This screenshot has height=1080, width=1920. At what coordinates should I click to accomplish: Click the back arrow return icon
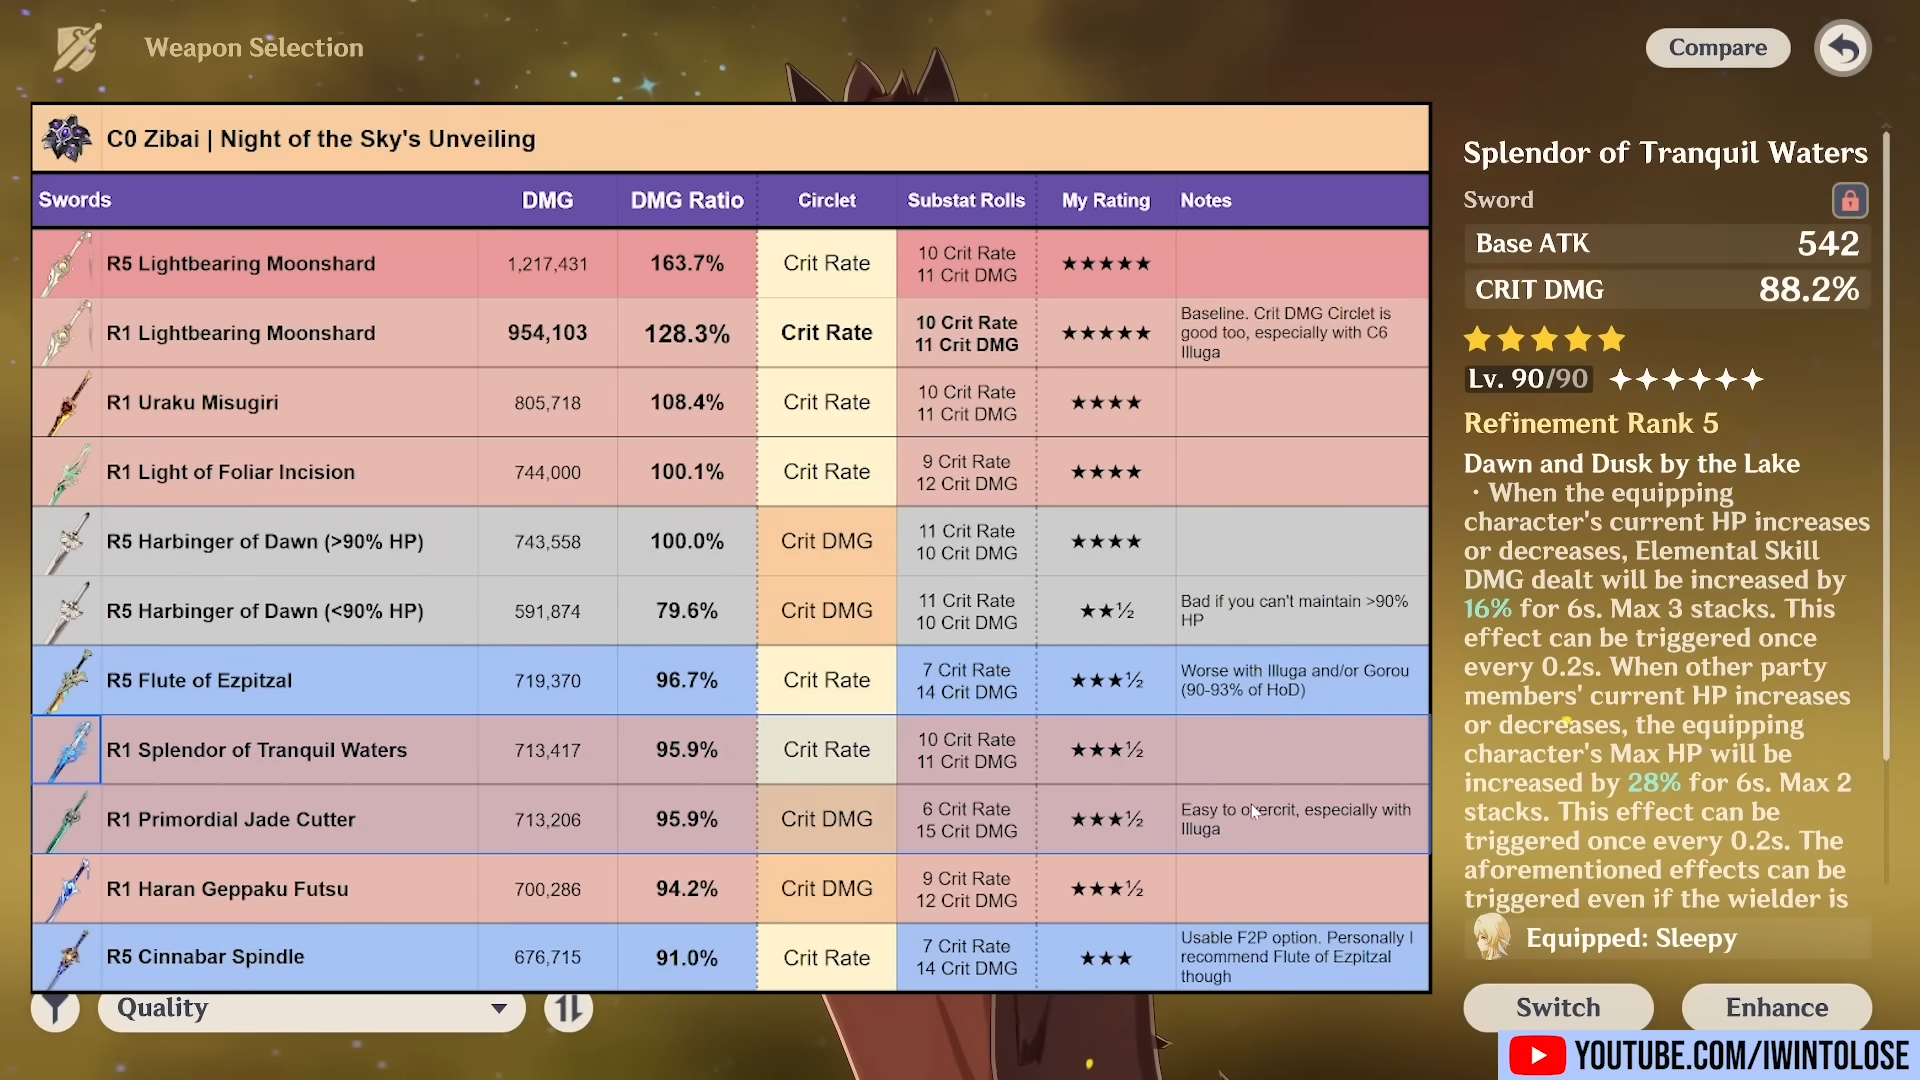pos(1842,48)
